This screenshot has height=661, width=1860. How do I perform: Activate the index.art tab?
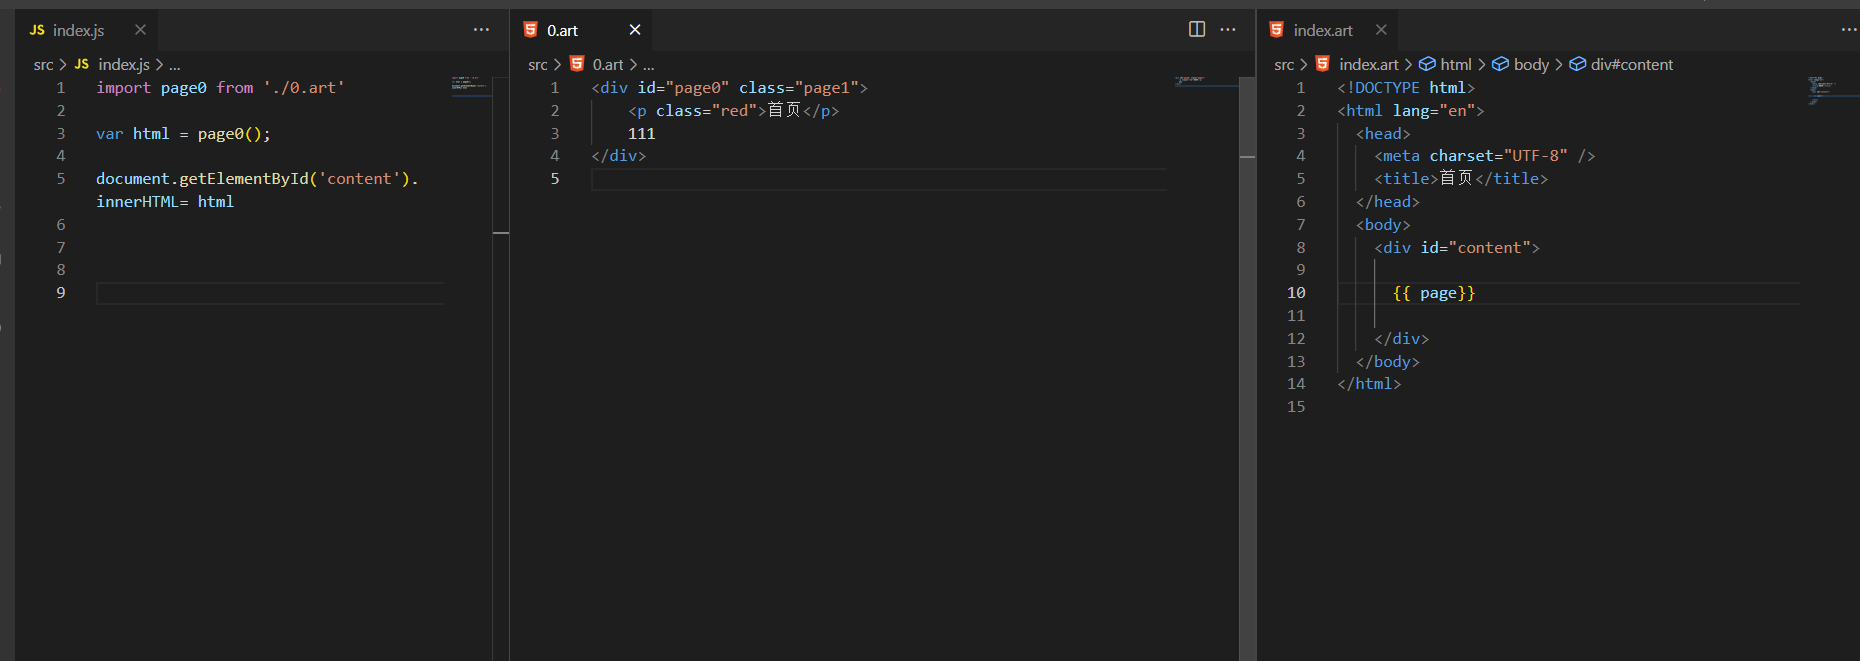(x=1322, y=31)
